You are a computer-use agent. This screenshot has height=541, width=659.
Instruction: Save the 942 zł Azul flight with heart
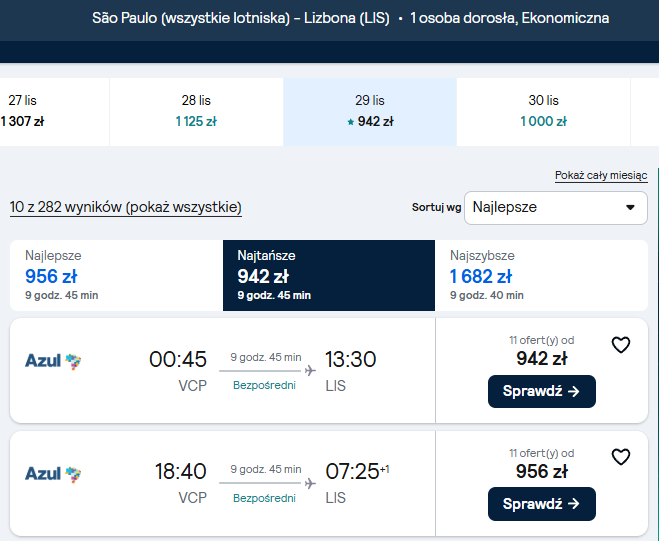[x=620, y=345]
